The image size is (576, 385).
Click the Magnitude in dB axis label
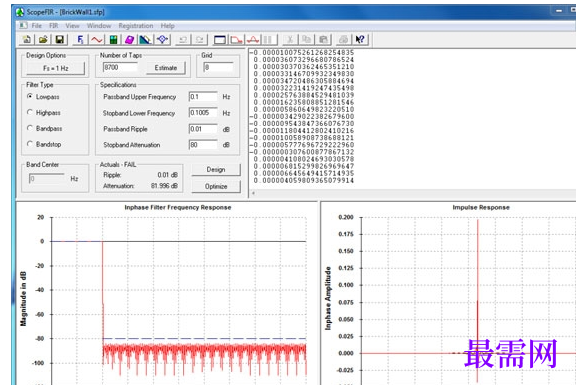coord(24,299)
